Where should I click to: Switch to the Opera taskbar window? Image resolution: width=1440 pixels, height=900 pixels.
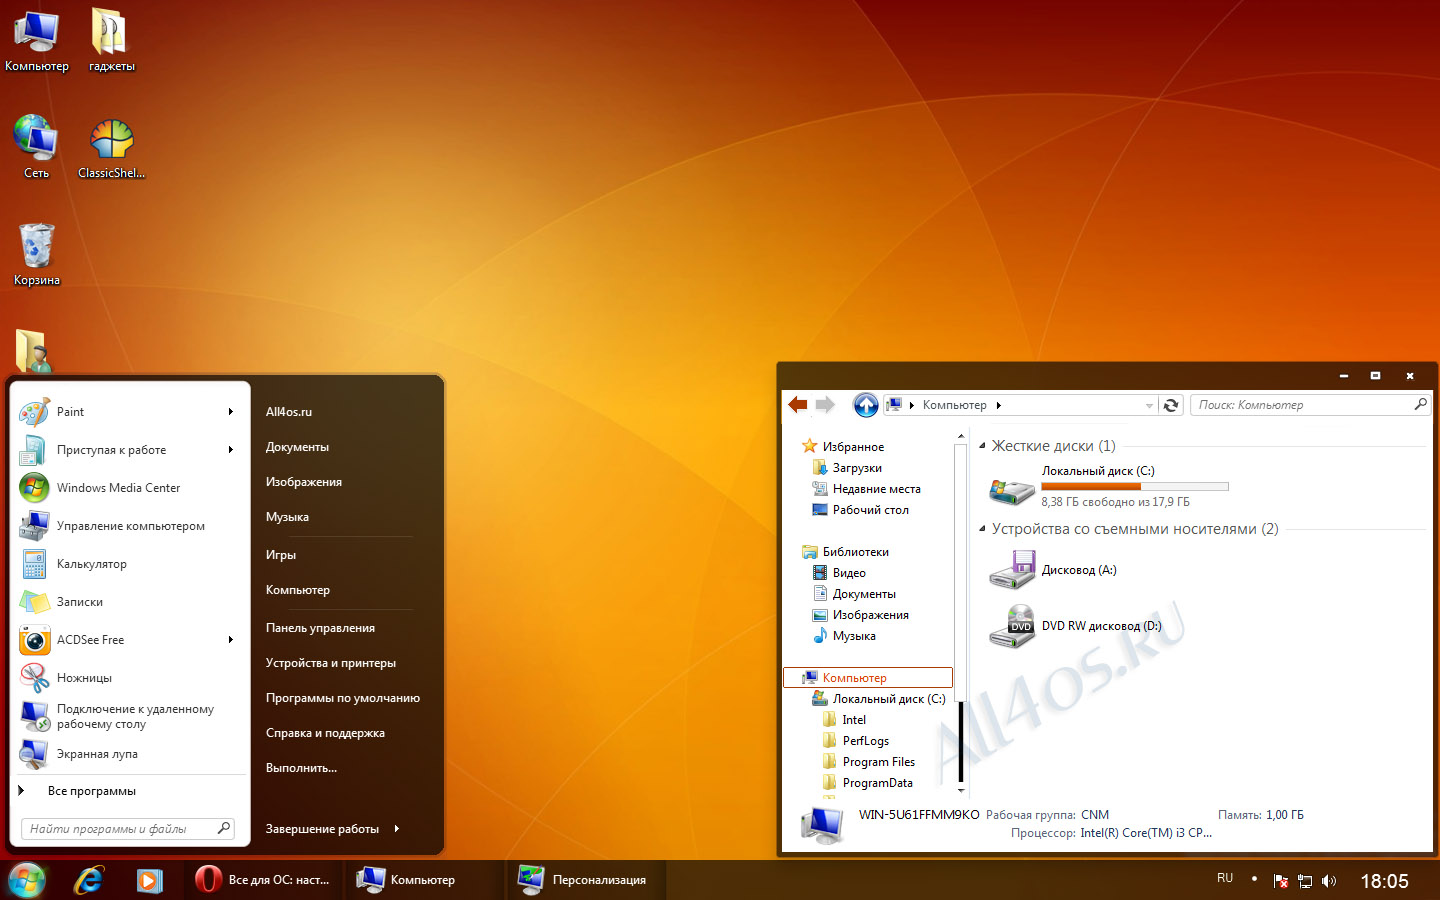[x=264, y=880]
